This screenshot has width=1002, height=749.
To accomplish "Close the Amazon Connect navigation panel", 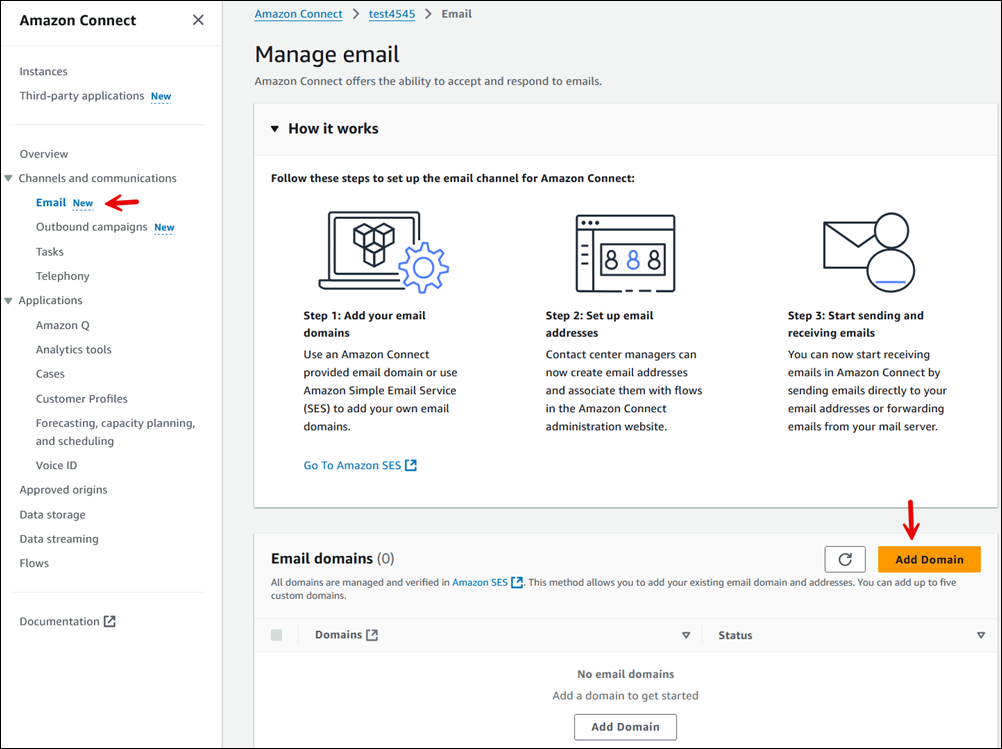I will coord(198,19).
